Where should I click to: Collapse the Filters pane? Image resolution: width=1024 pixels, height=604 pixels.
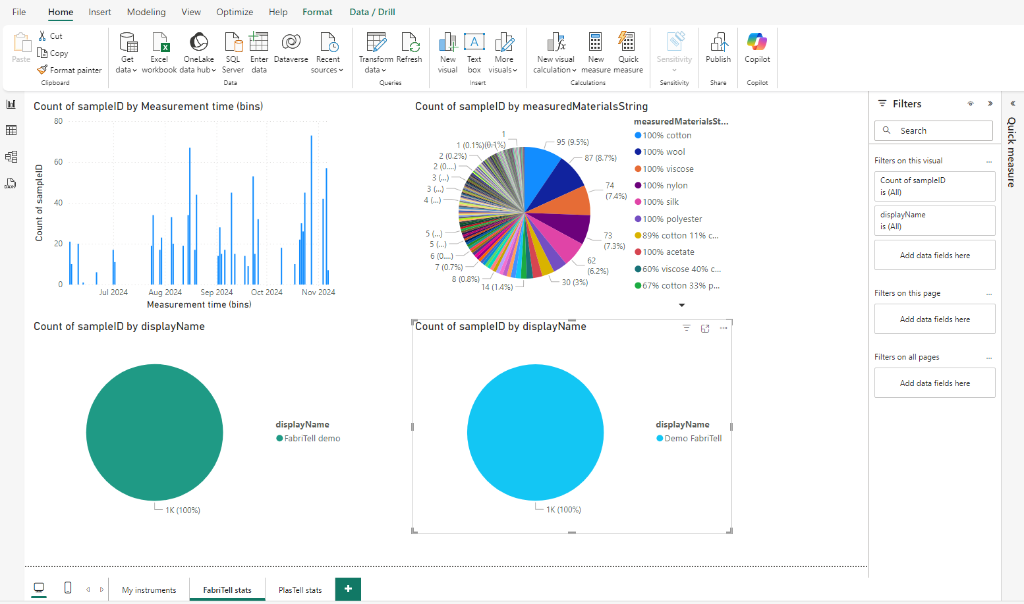pos(990,104)
